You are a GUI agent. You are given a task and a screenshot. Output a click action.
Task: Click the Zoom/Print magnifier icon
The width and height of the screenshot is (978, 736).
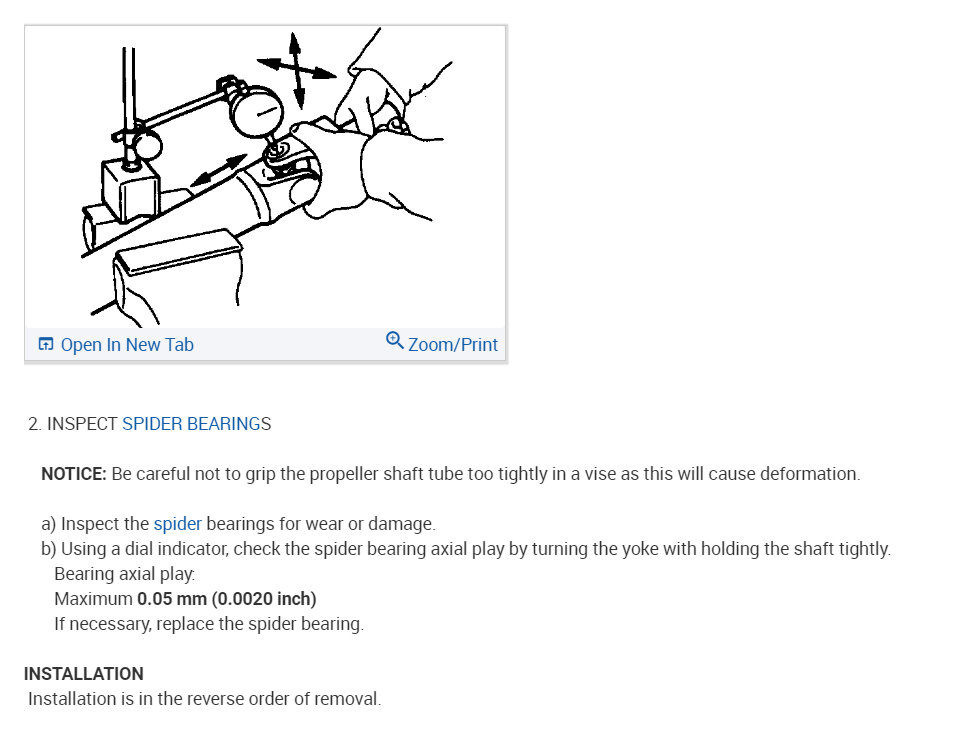coord(394,341)
